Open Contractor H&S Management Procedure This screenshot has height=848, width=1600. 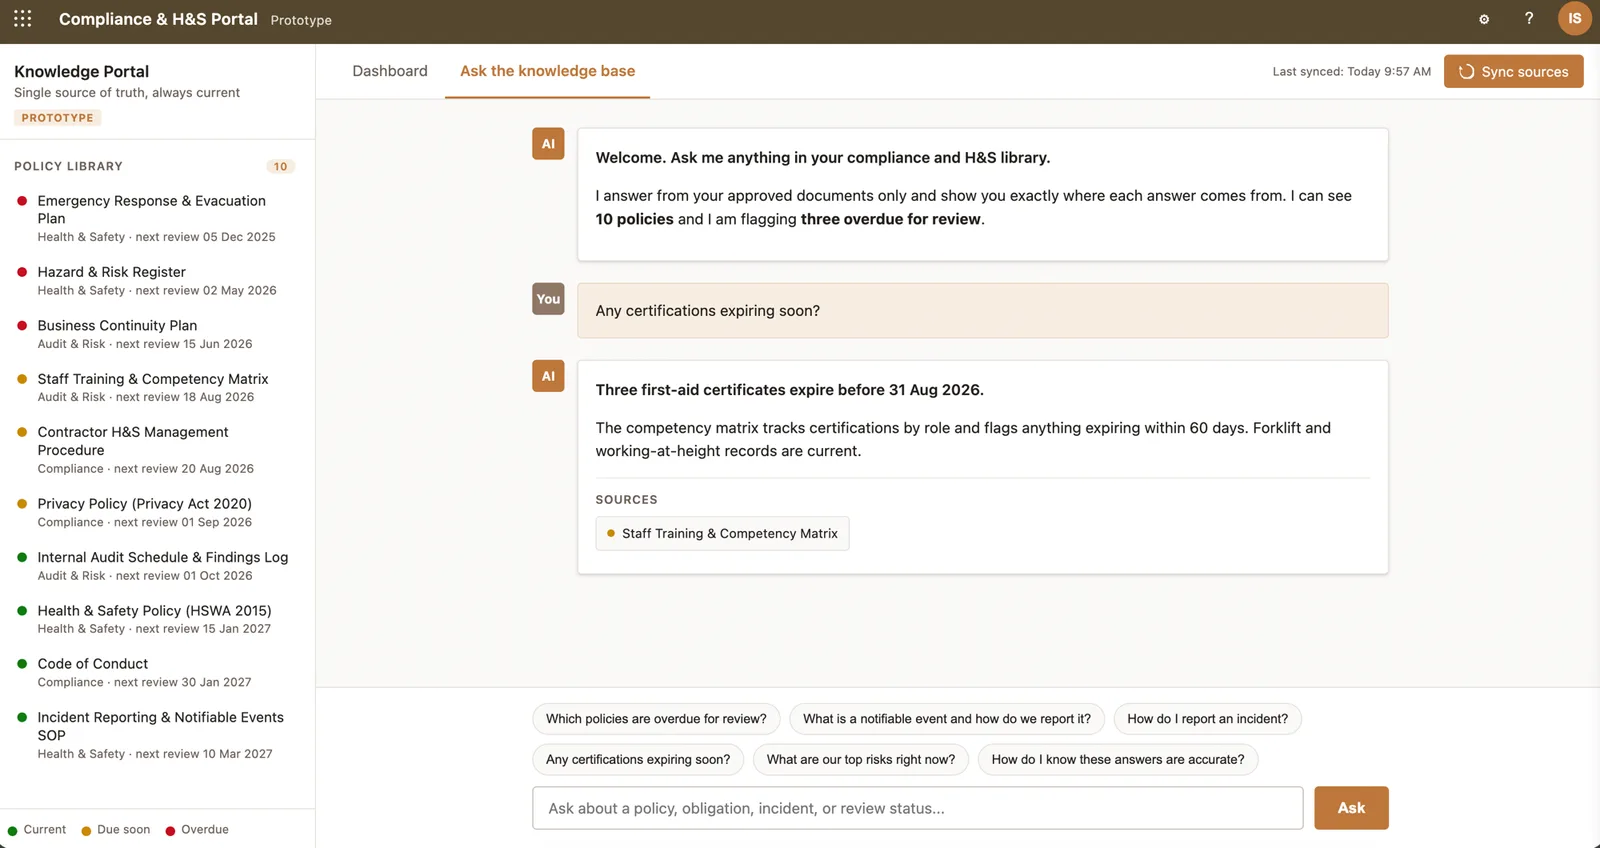coord(157,450)
